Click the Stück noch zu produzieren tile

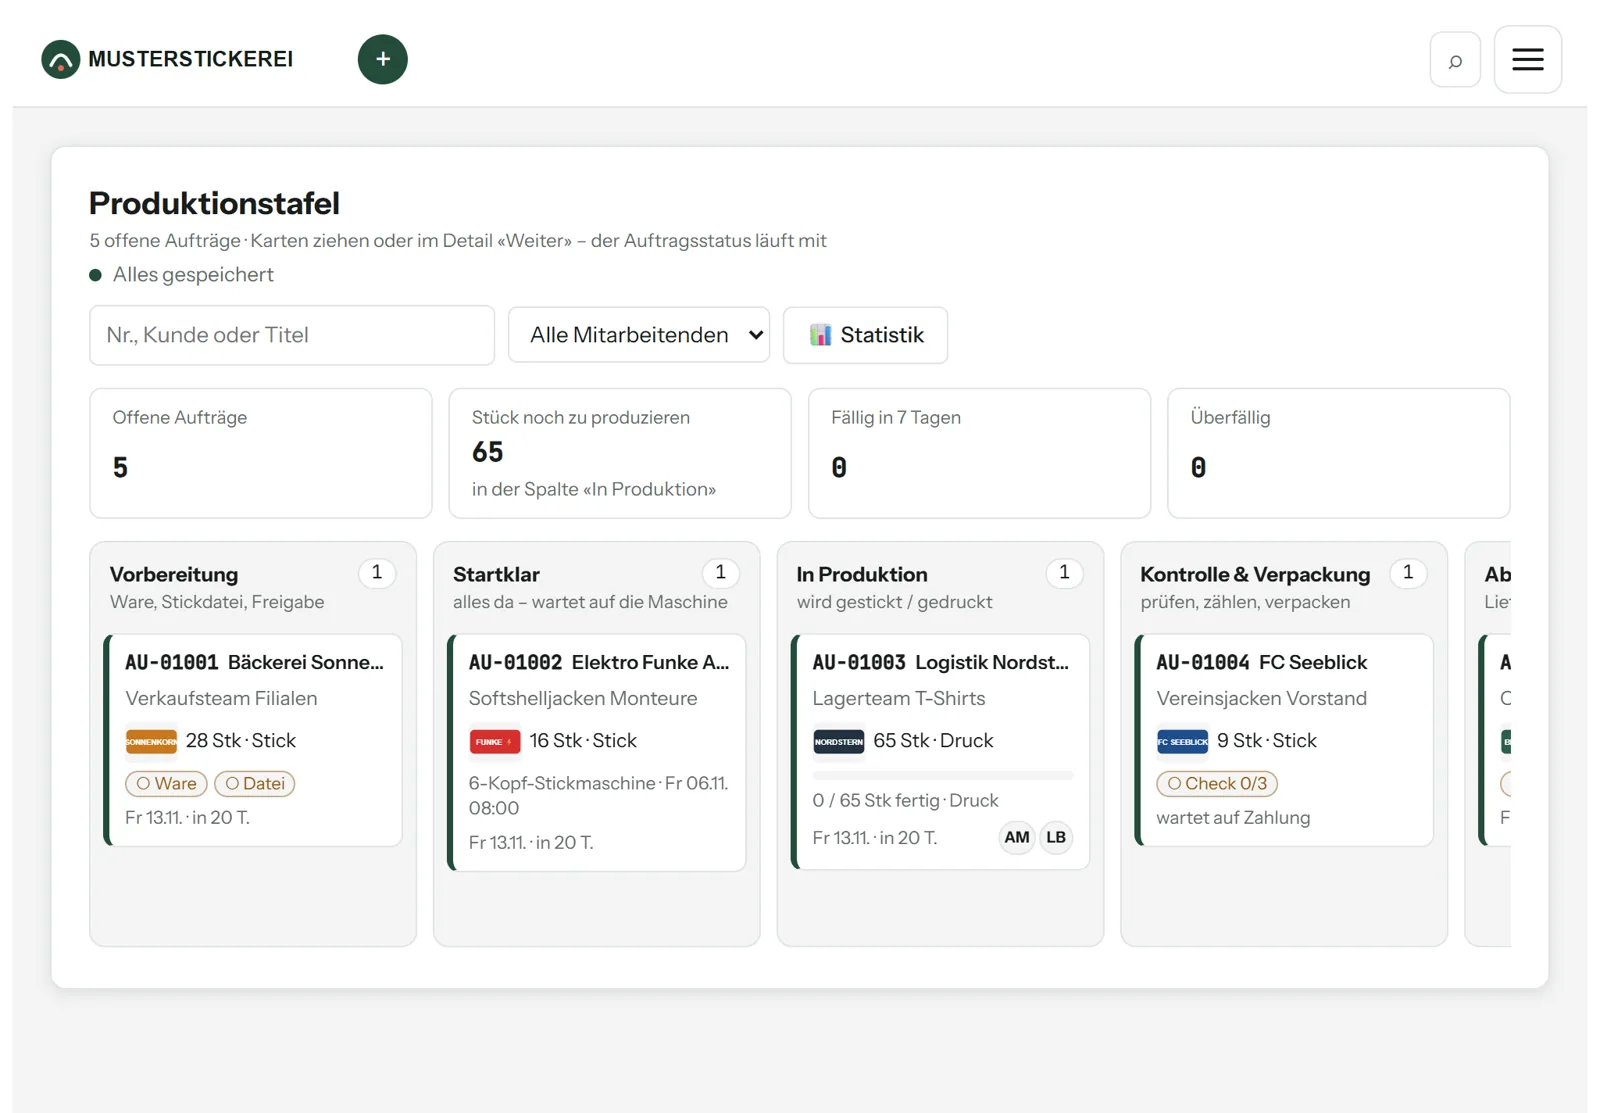point(620,453)
